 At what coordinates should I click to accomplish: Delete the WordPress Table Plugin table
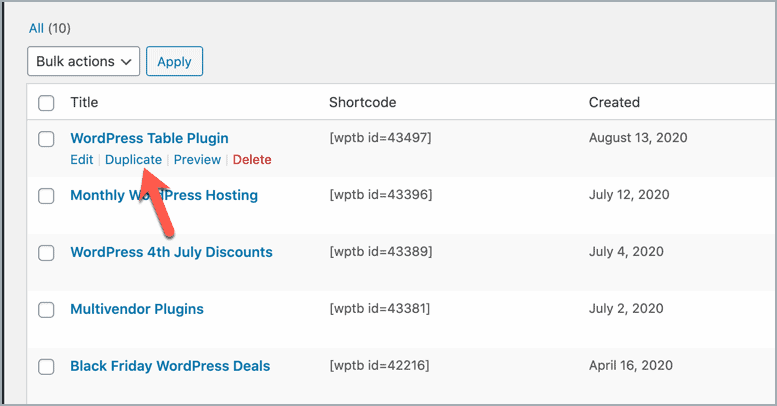(x=252, y=160)
